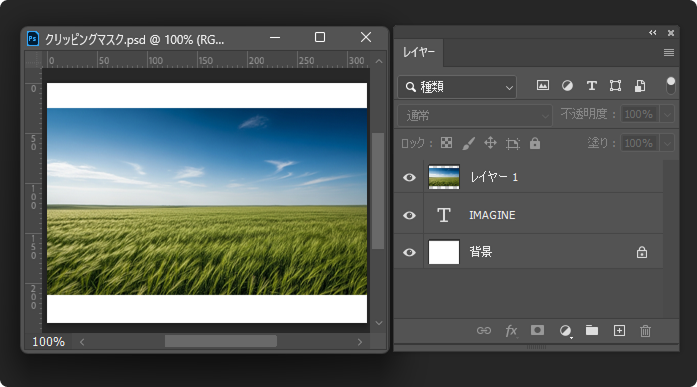Minimize the document window
Viewport: 697px width, 387px height.
275,38
